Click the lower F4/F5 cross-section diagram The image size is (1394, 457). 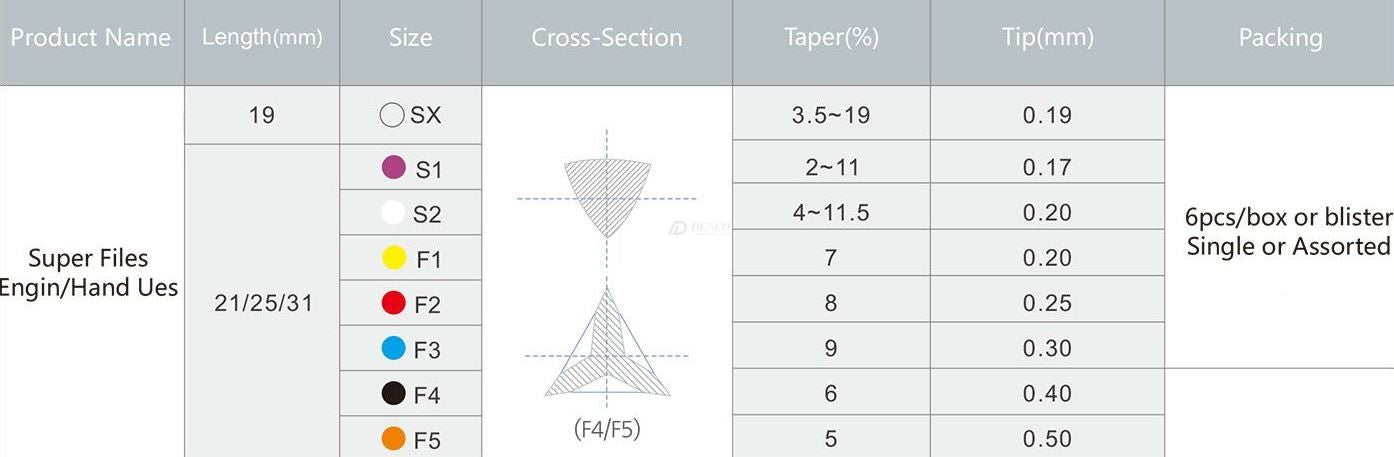[607, 350]
